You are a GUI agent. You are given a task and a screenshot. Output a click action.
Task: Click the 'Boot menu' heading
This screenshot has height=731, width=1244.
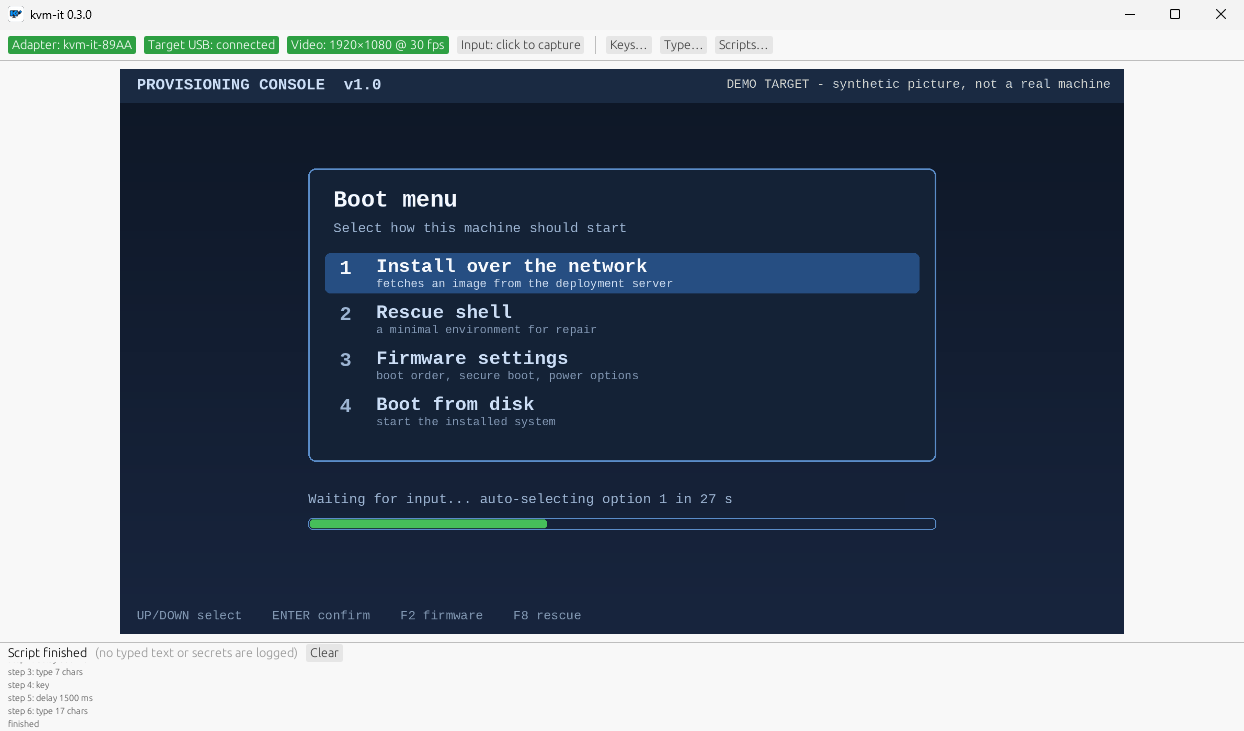click(x=395, y=200)
